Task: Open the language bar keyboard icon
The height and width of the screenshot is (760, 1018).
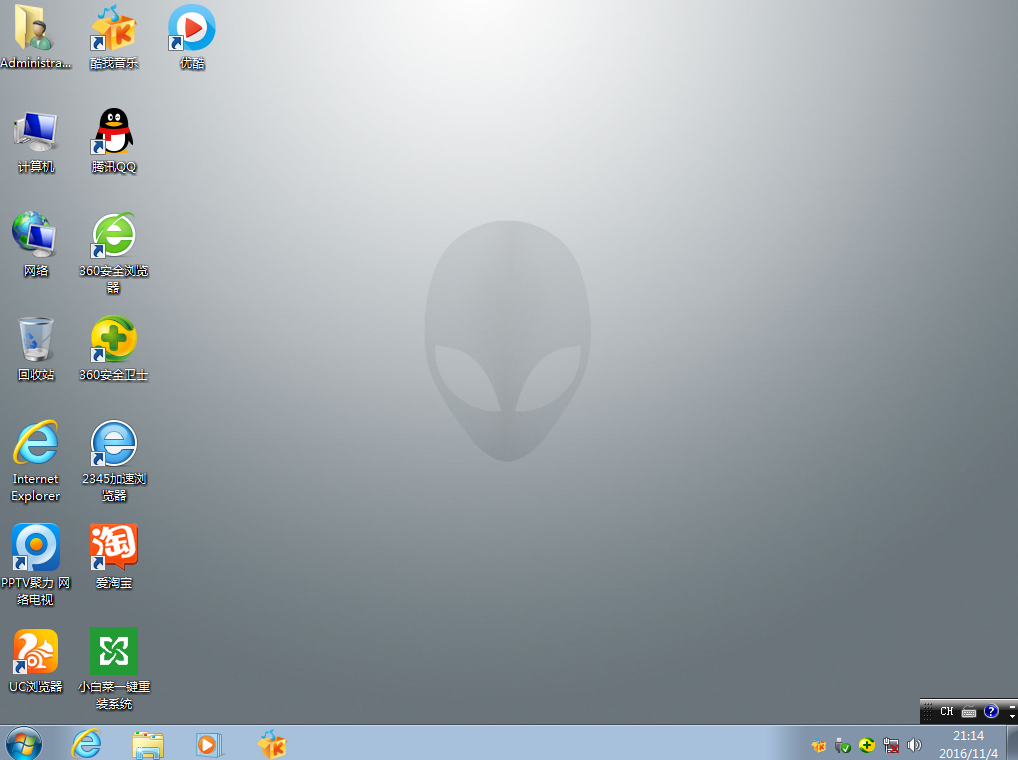Action: 969,712
